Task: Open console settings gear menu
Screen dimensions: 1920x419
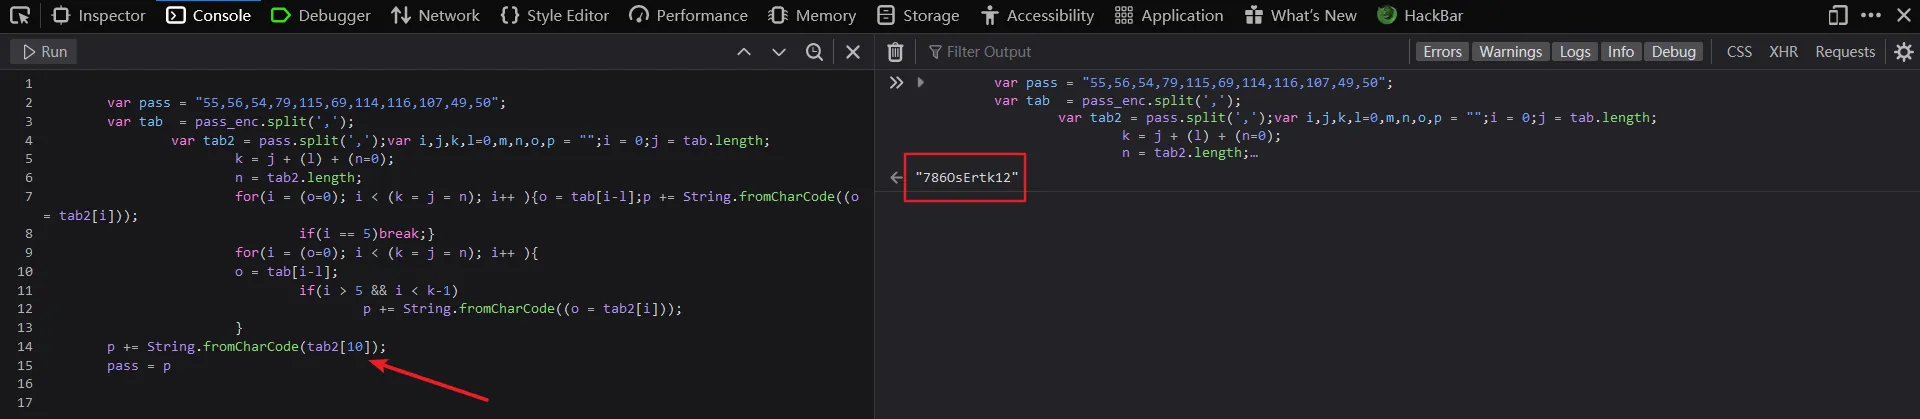Action: [1904, 52]
